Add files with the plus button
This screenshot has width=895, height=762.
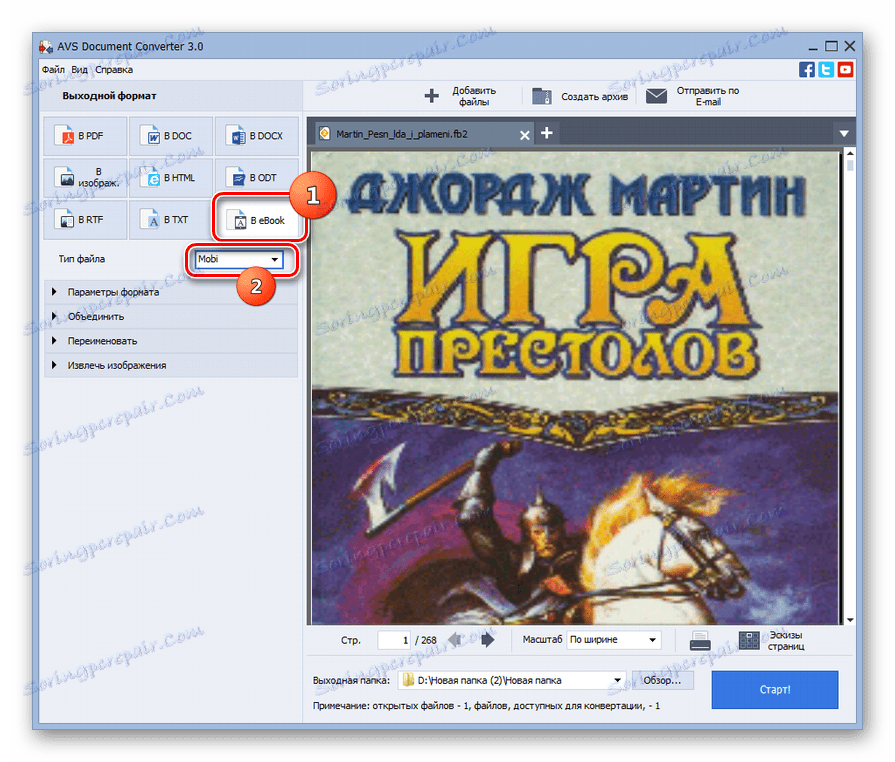(x=461, y=96)
